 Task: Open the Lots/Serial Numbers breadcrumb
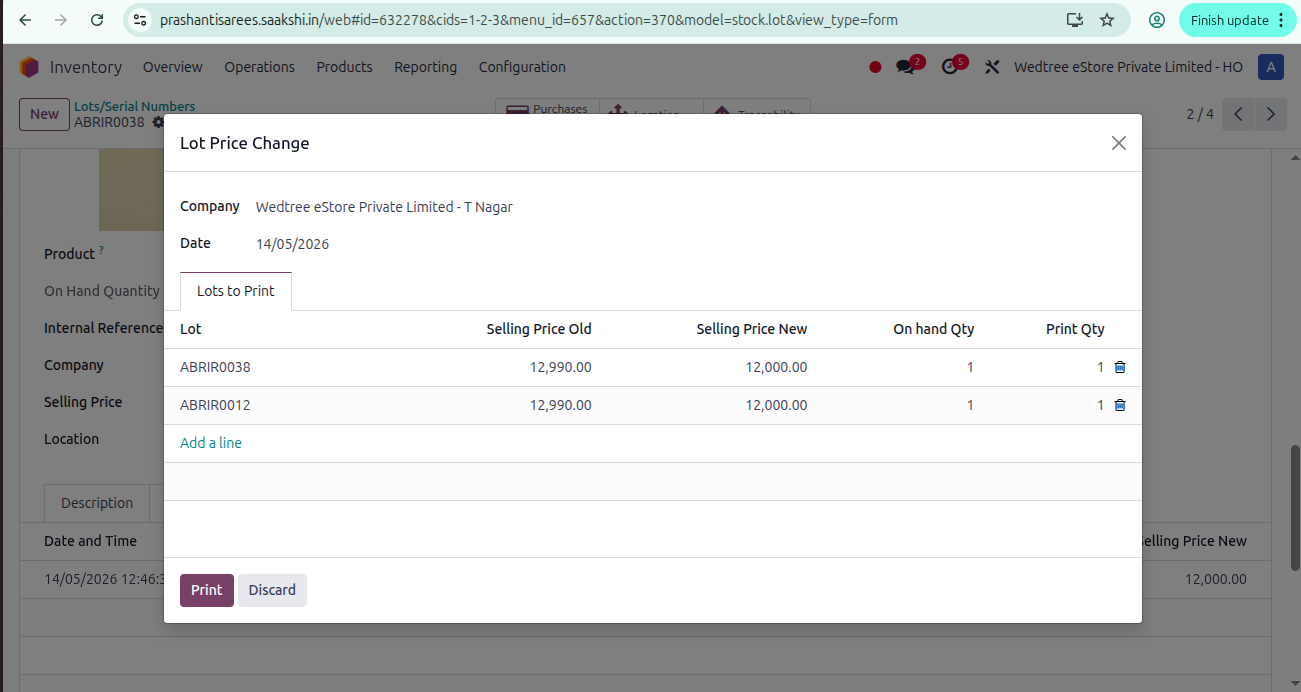pos(134,106)
